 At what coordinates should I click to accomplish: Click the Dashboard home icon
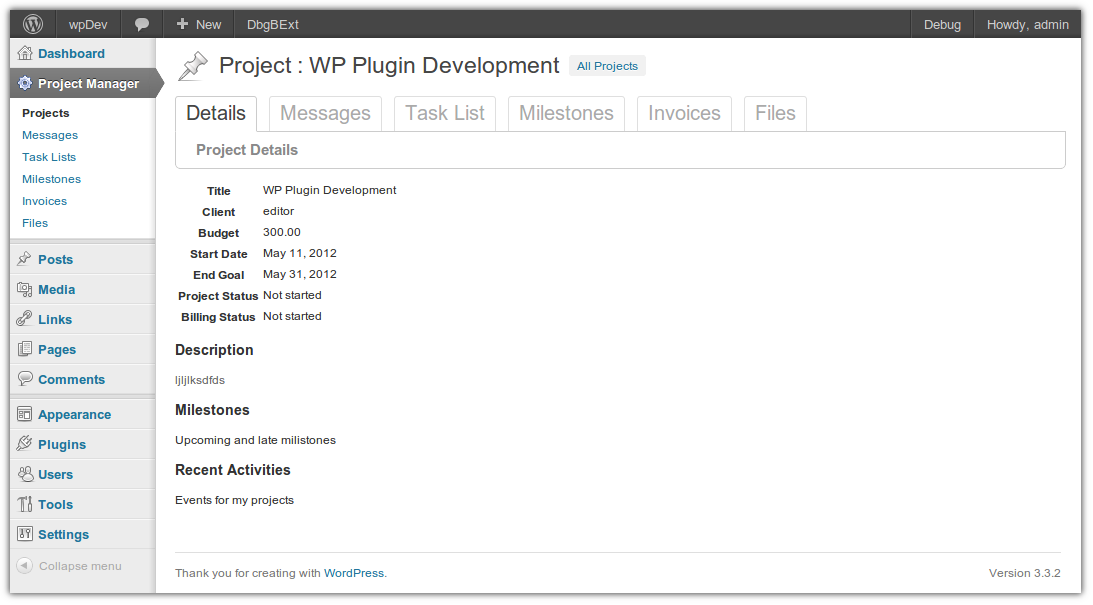click(x=25, y=53)
